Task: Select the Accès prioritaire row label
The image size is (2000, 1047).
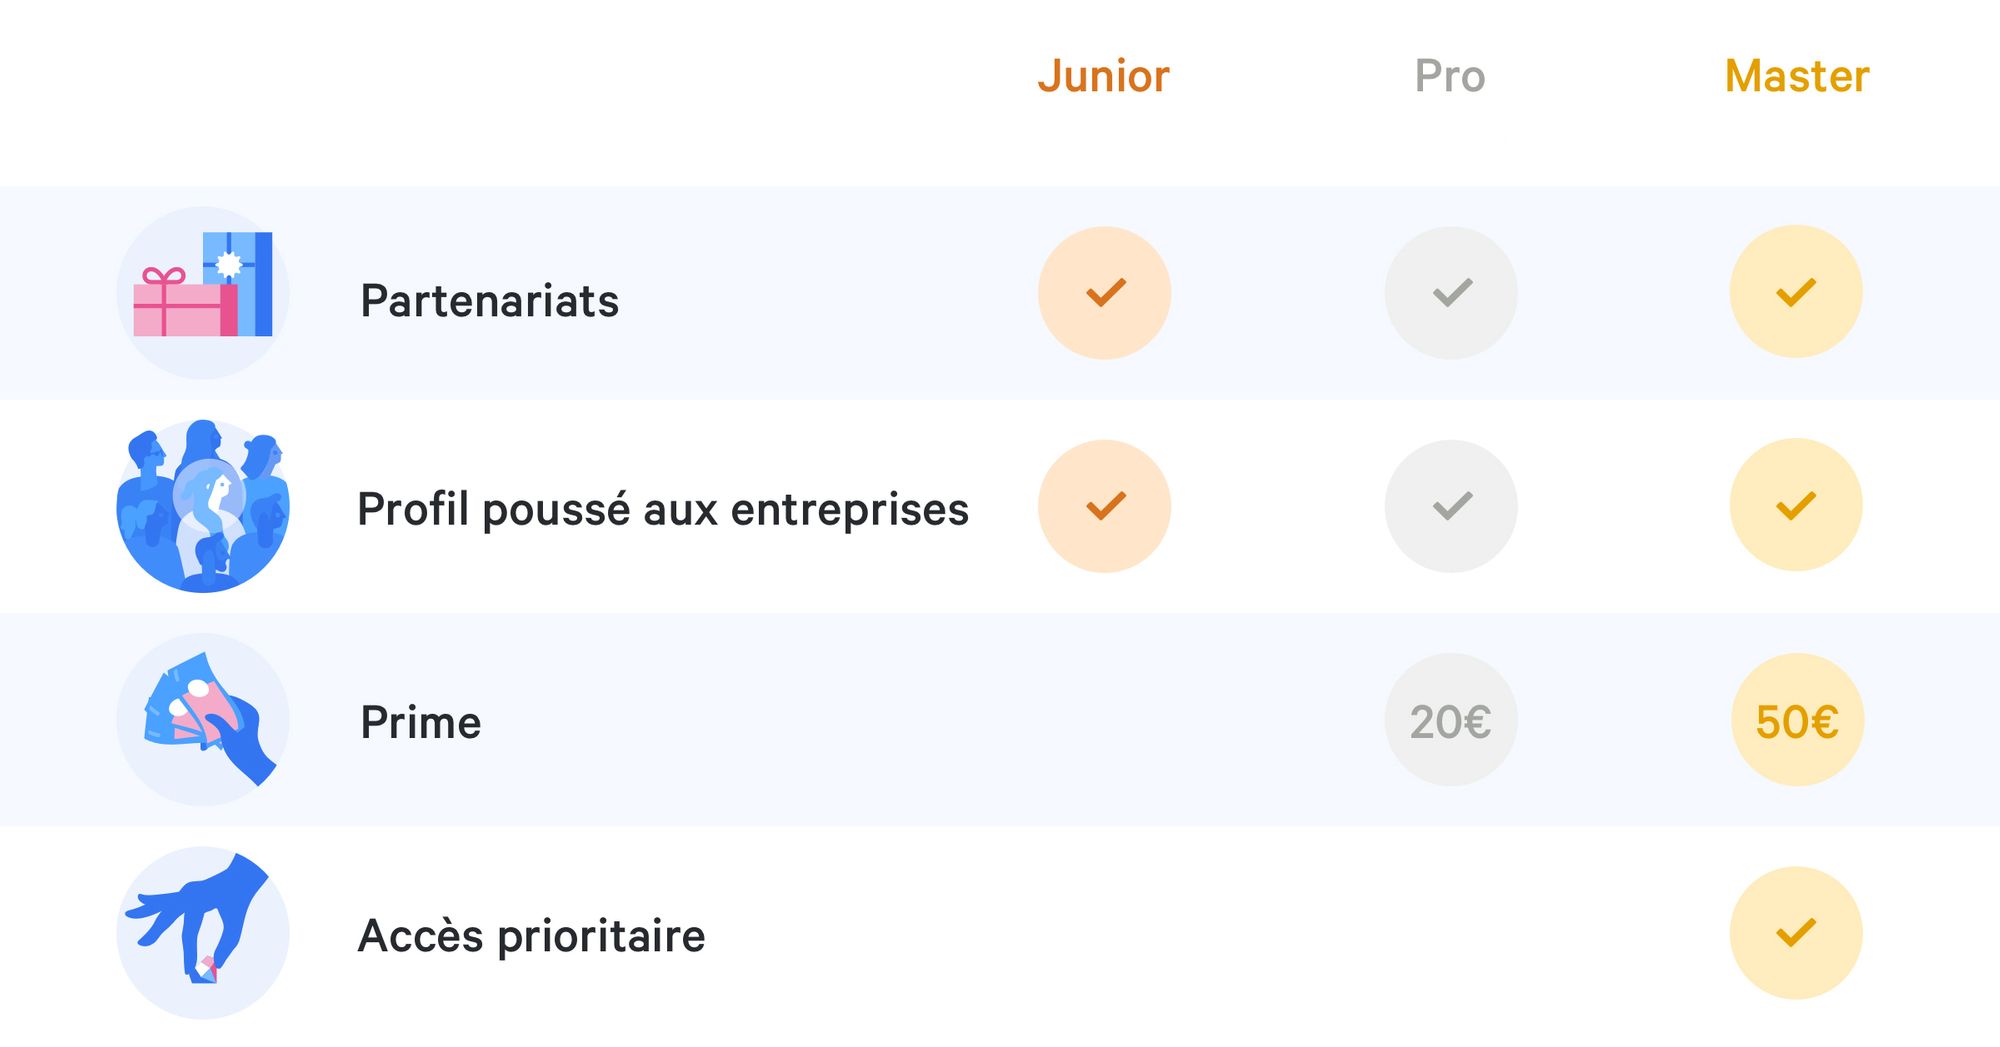Action: [x=532, y=936]
